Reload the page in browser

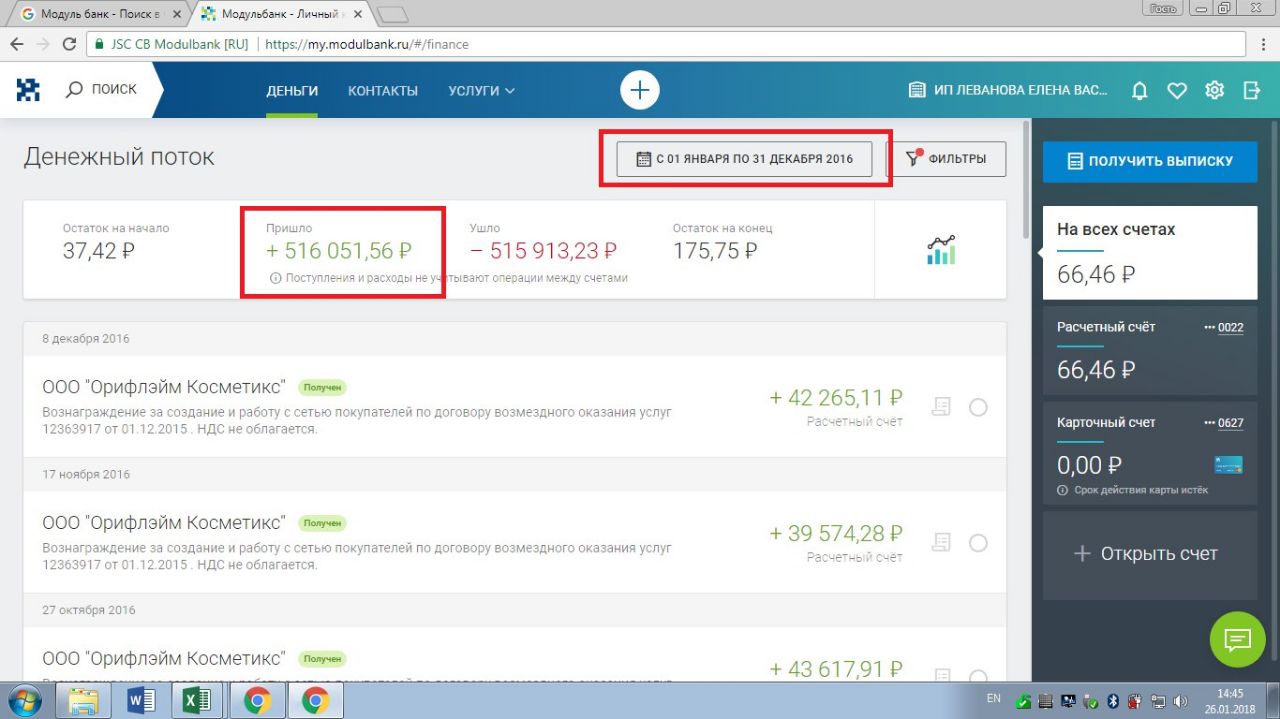(69, 44)
